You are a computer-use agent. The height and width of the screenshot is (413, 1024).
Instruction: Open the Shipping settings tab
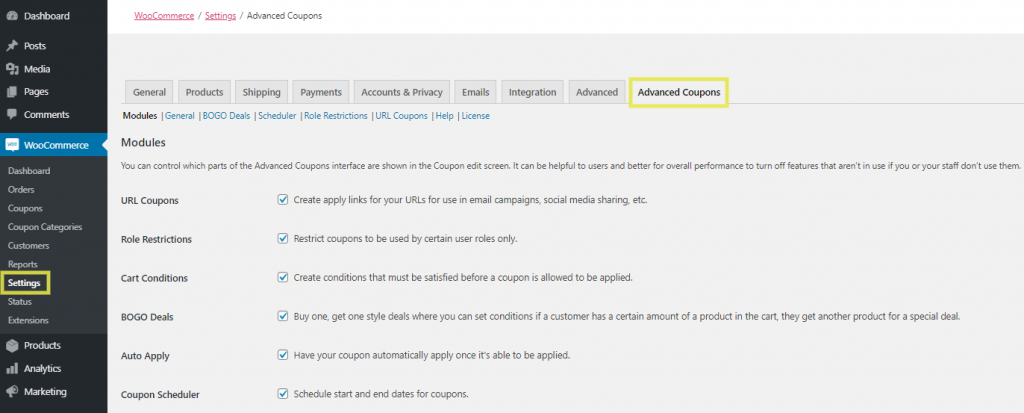[x=261, y=92]
